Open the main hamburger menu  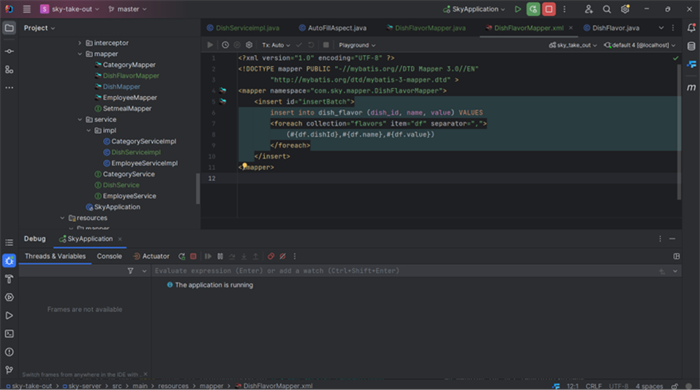click(27, 9)
